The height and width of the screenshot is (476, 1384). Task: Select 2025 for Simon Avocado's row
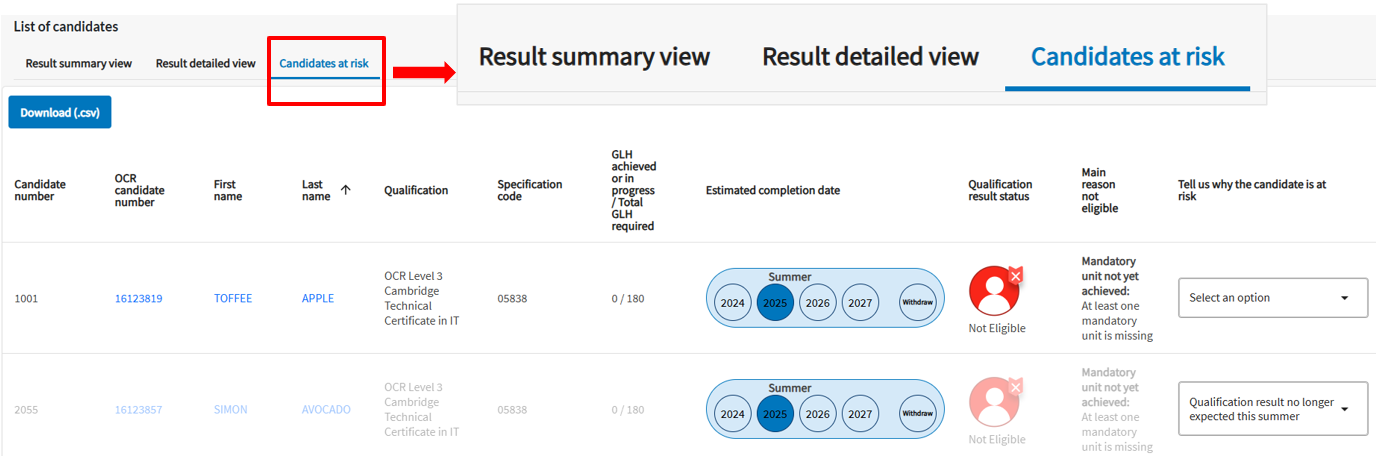pos(775,414)
